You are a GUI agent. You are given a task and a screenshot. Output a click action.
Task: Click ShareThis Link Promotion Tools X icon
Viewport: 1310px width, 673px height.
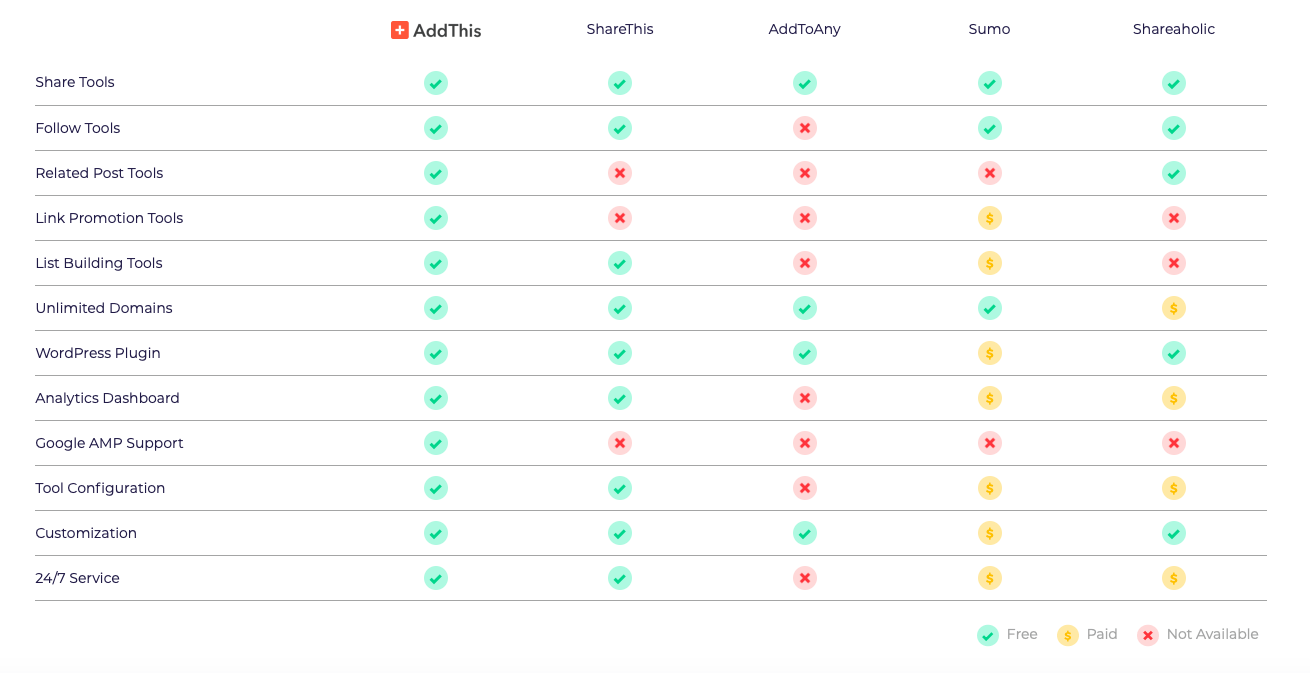(620, 218)
